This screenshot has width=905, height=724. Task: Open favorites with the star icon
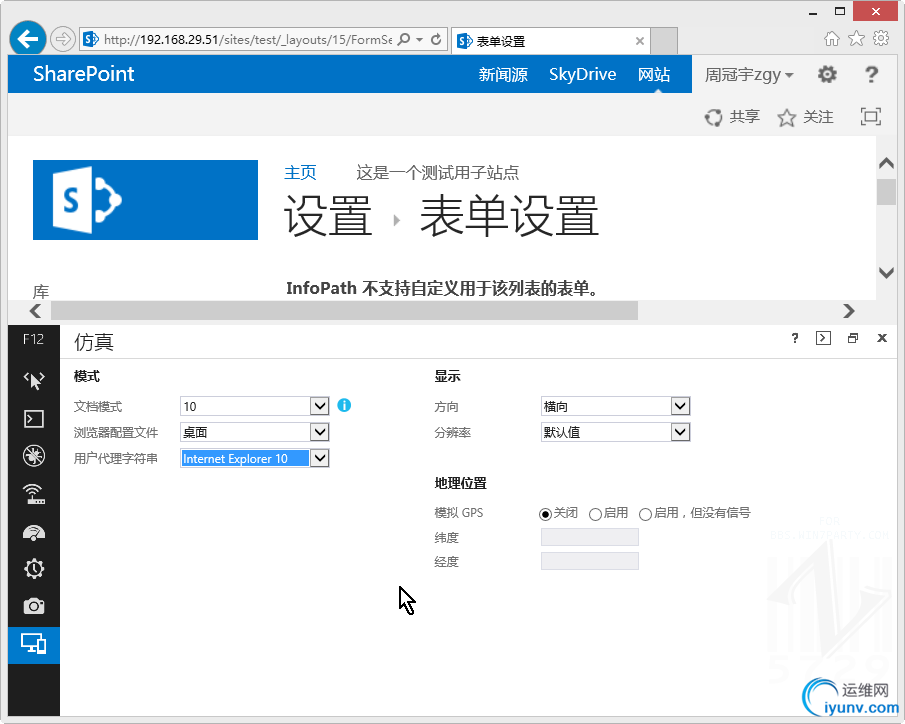coord(857,39)
